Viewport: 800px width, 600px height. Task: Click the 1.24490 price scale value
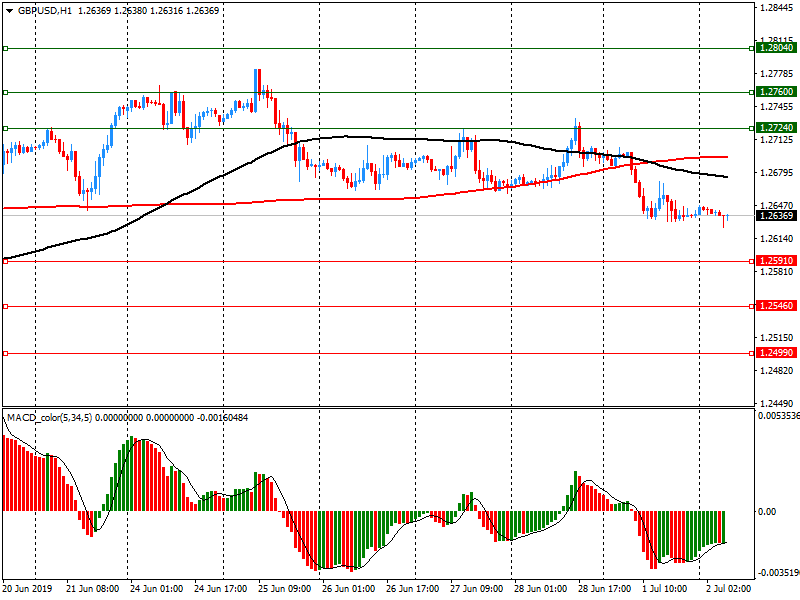point(777,404)
